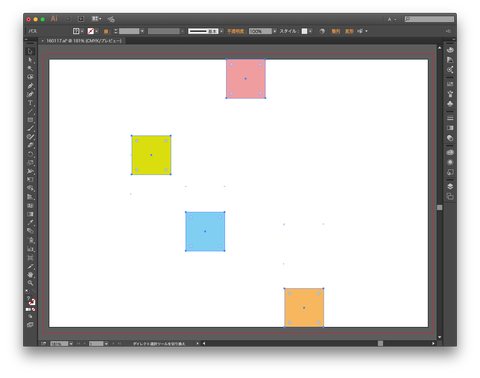Image resolution: width=480 pixels, height=378 pixels.
Task: Expand the stroke weight dropdown
Action: [x=142, y=31]
